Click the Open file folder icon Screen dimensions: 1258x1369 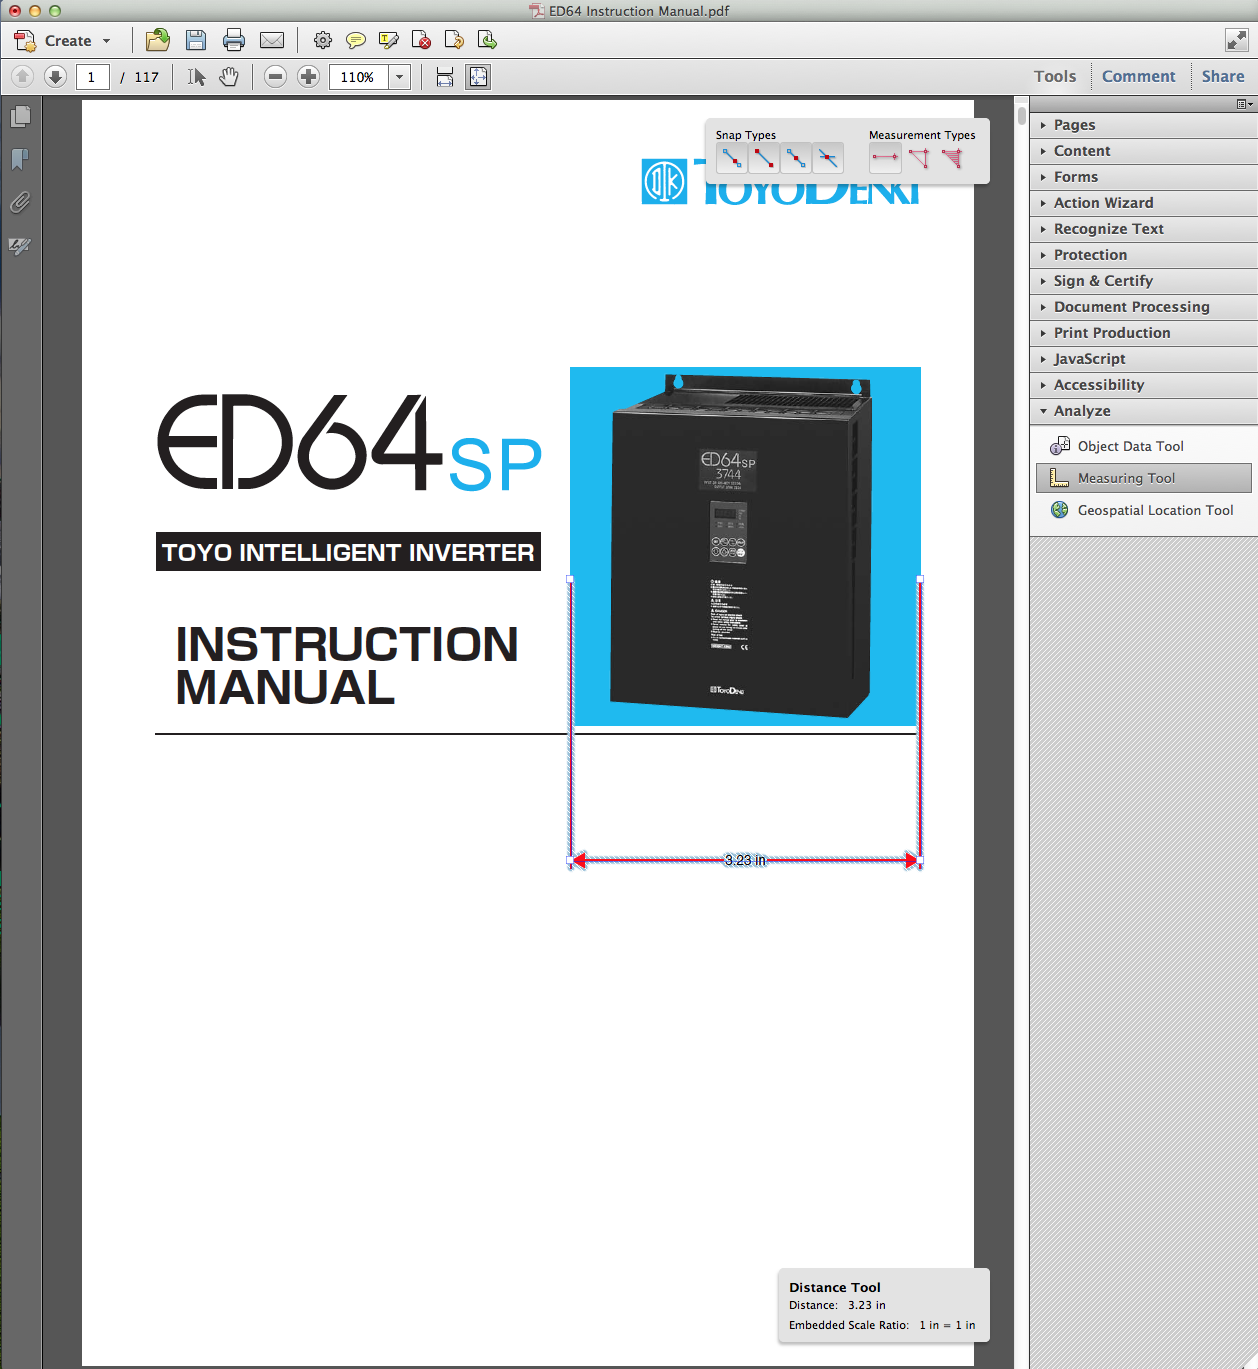158,40
